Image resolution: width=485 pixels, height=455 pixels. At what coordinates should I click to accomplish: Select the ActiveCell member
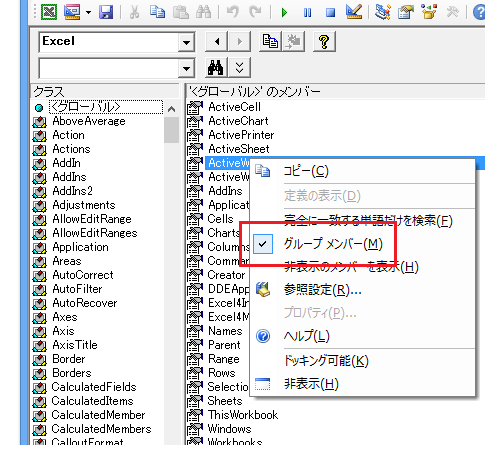point(234,107)
